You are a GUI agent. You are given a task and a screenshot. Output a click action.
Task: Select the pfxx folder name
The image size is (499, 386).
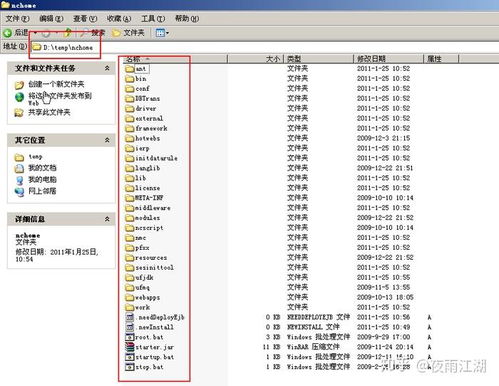coord(142,248)
